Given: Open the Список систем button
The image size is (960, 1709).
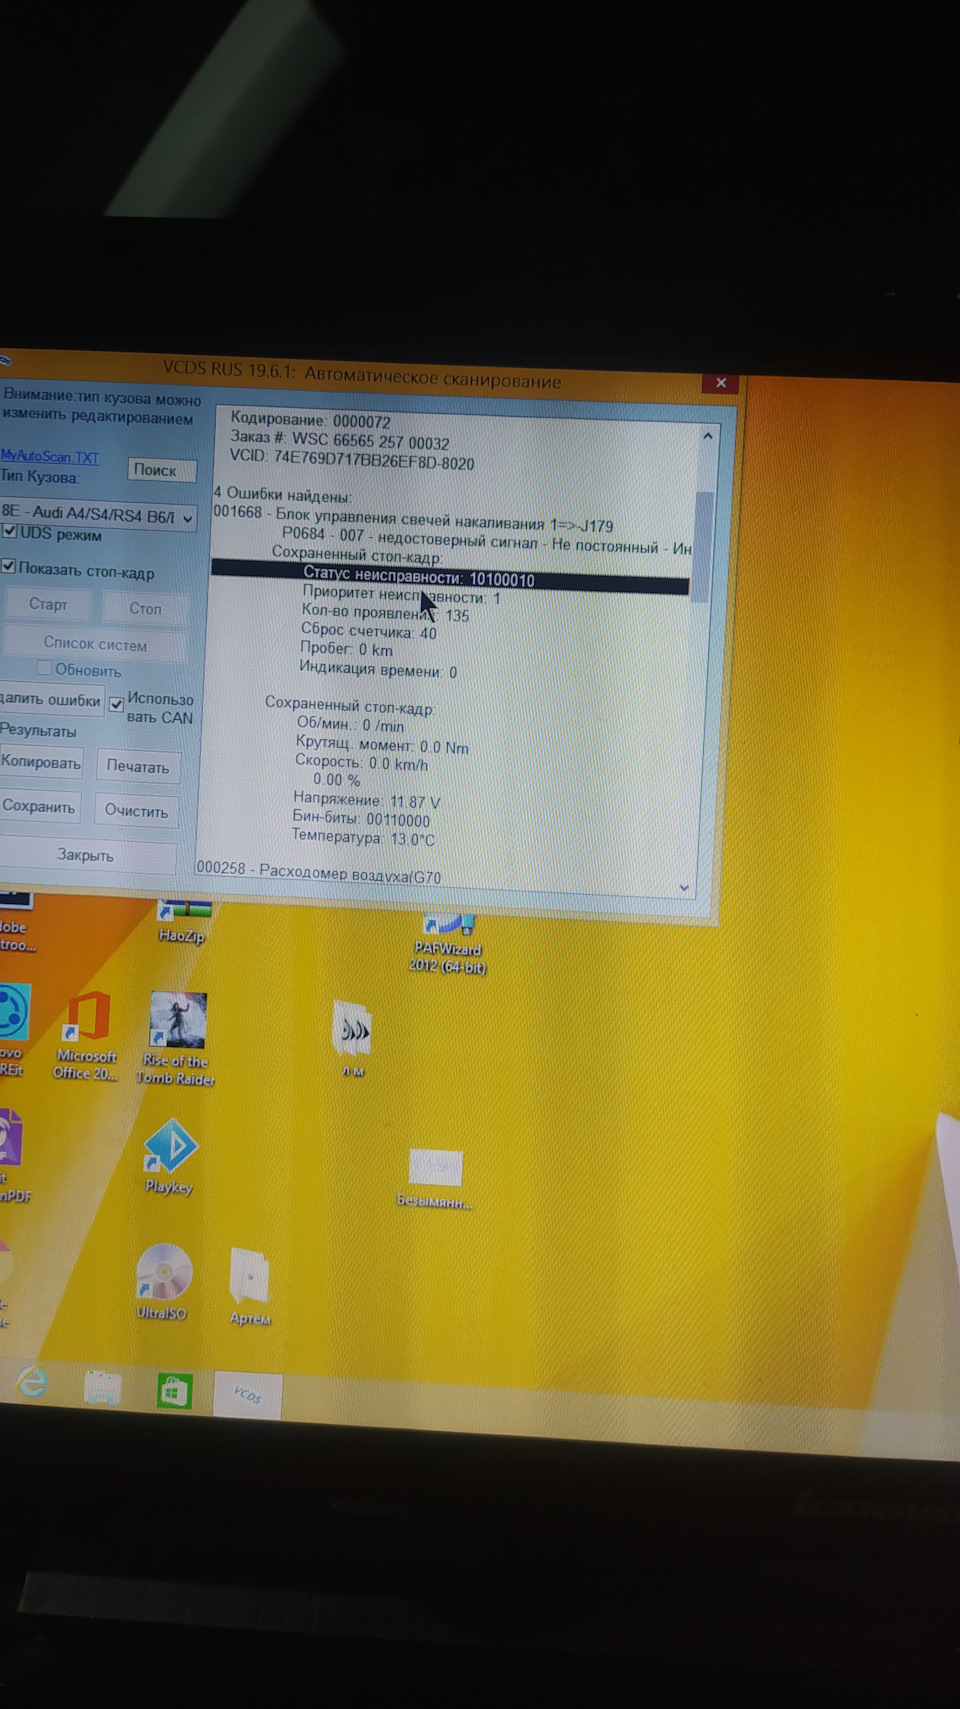Looking at the screenshot, I should (x=95, y=644).
